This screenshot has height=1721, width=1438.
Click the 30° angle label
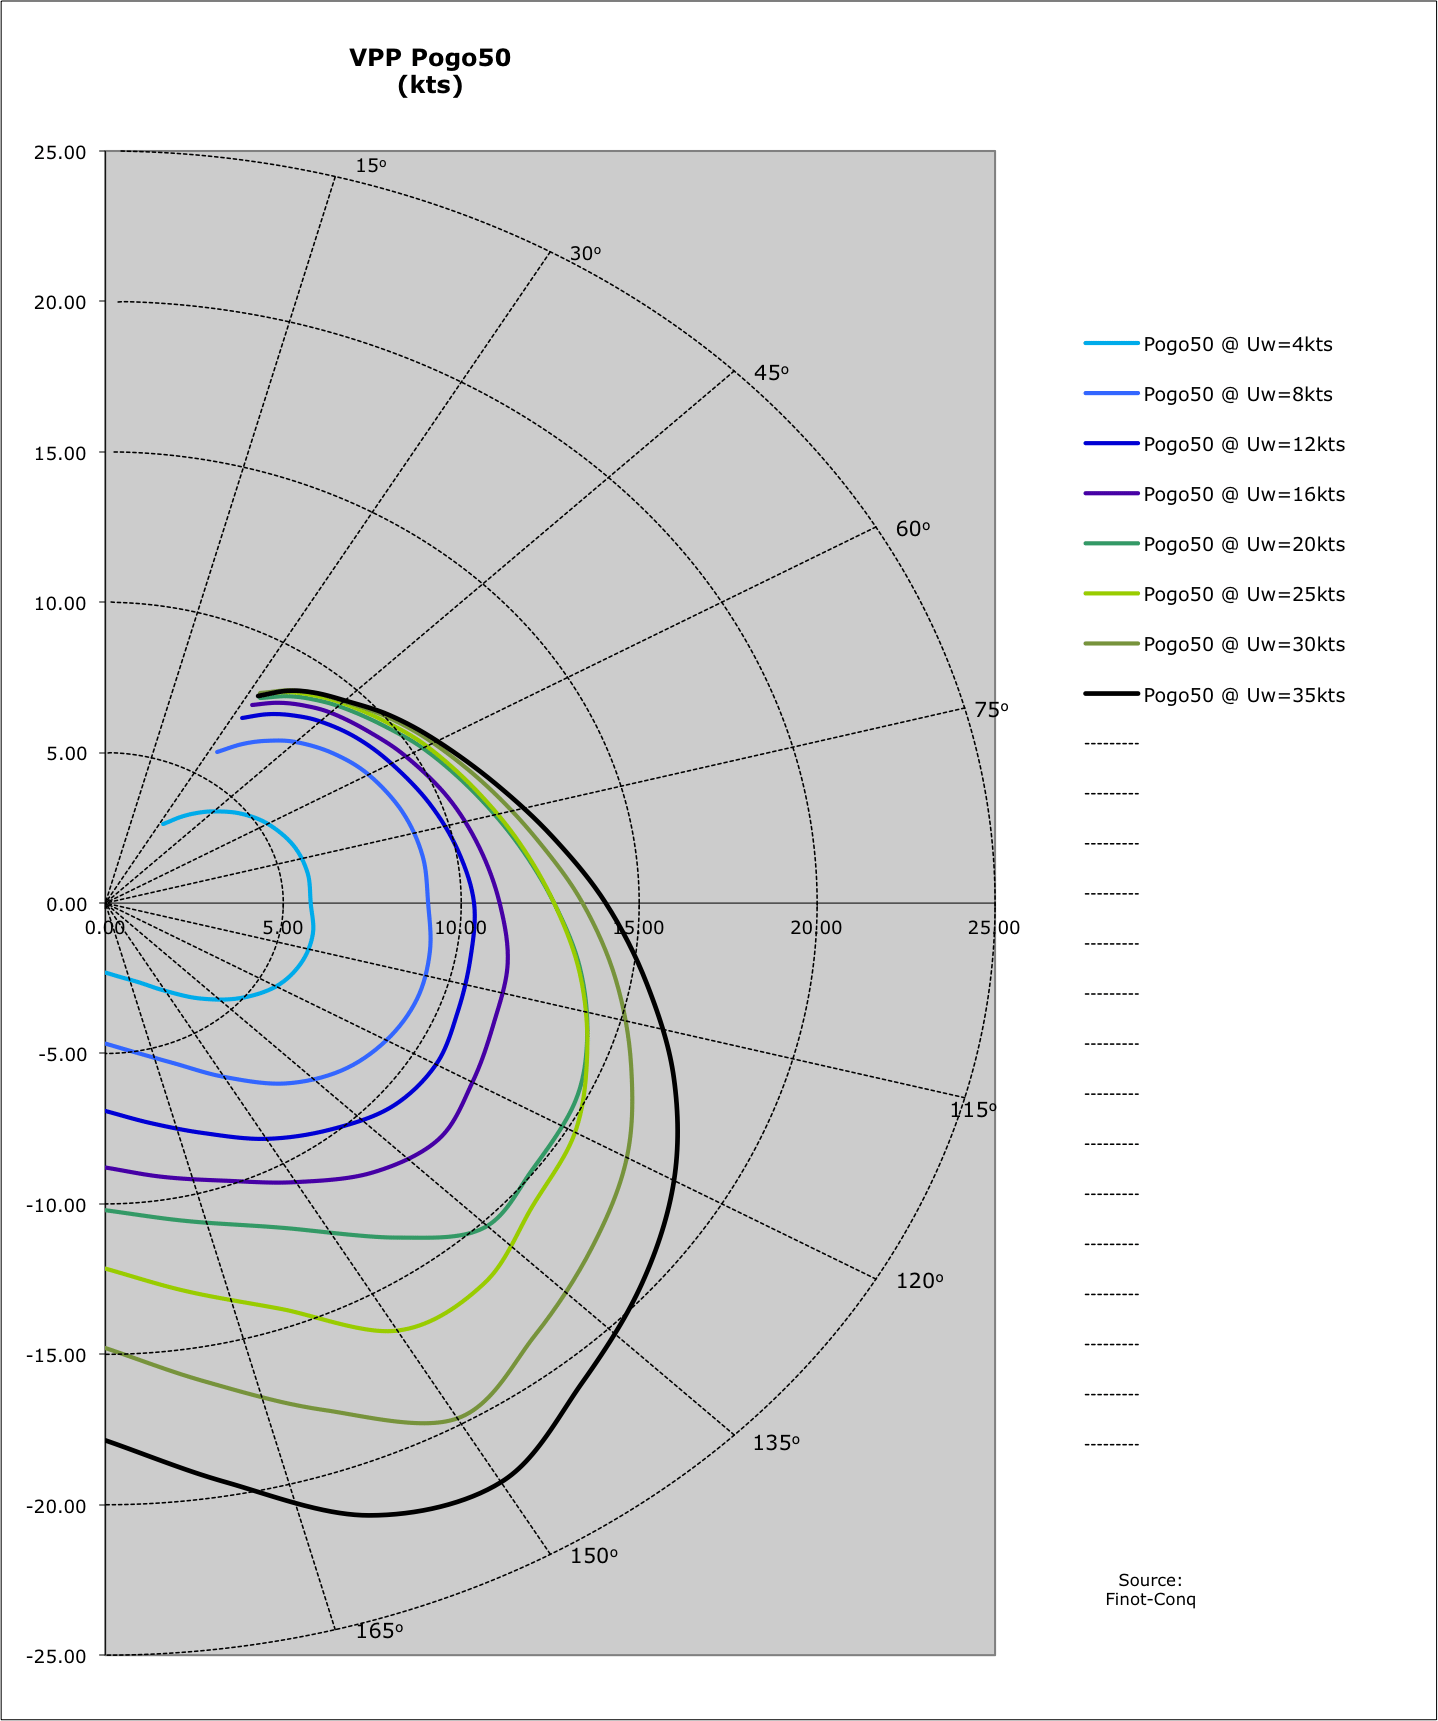point(586,253)
